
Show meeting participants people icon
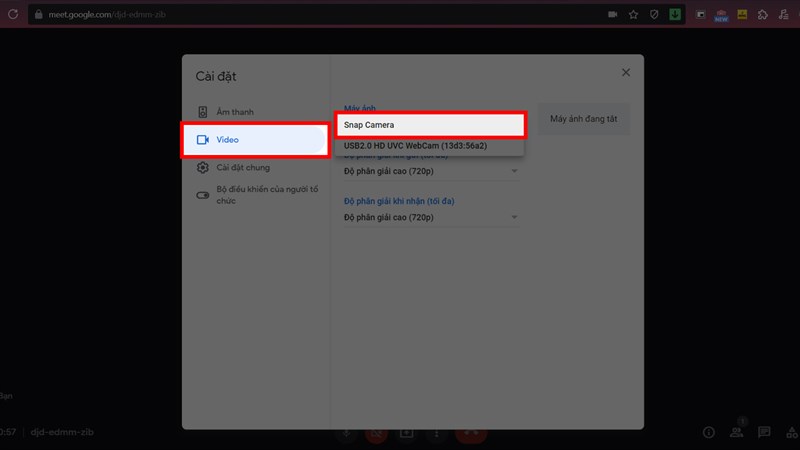pyautogui.click(x=736, y=432)
